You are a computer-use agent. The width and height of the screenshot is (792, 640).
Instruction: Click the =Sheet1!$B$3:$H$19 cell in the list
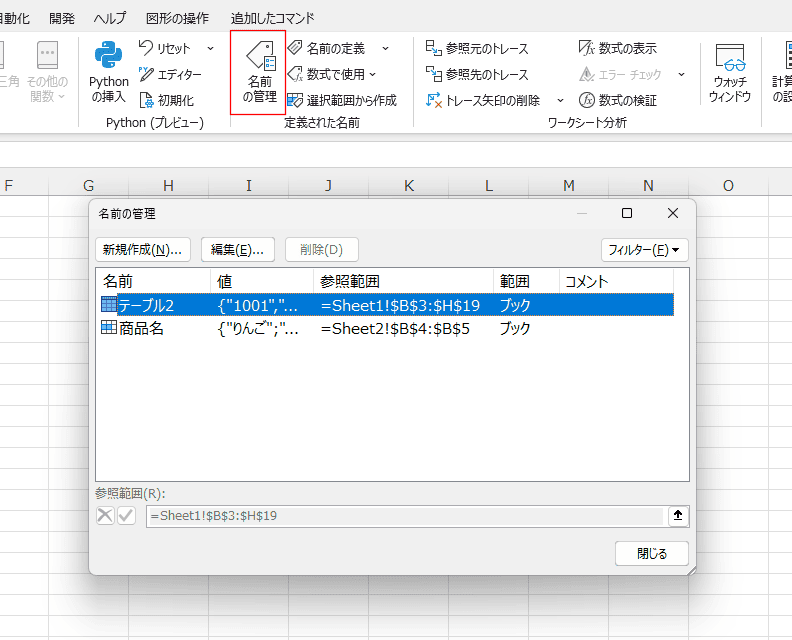400,305
